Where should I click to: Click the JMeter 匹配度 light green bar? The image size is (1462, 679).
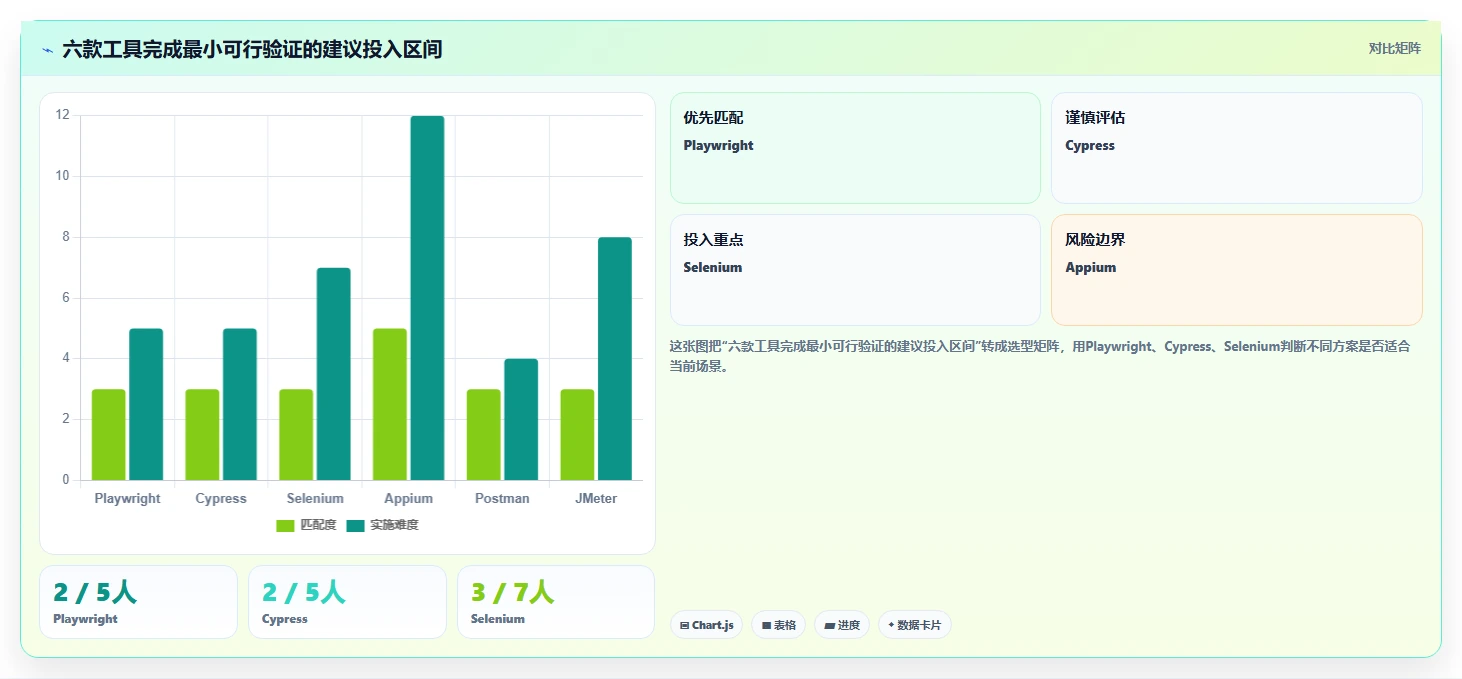[x=577, y=435]
